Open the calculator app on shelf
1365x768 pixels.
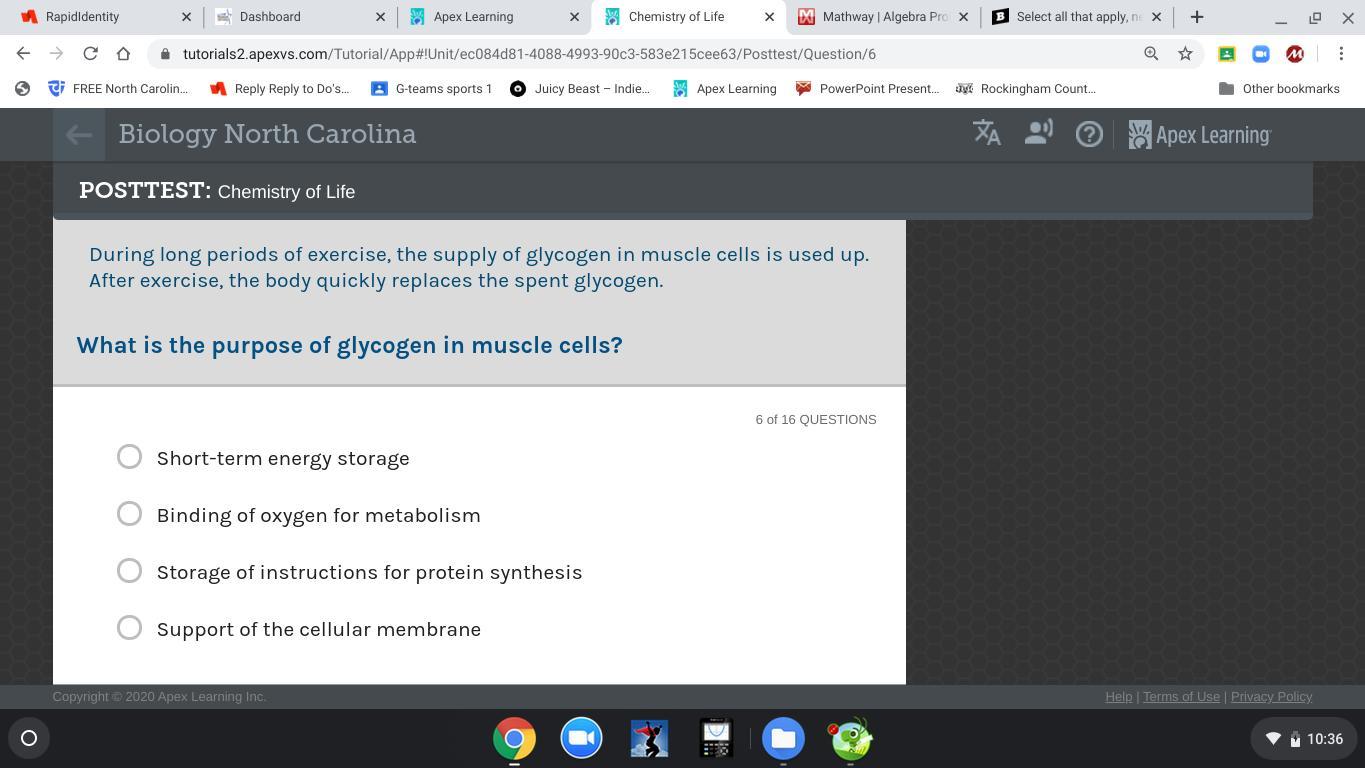tap(716, 739)
